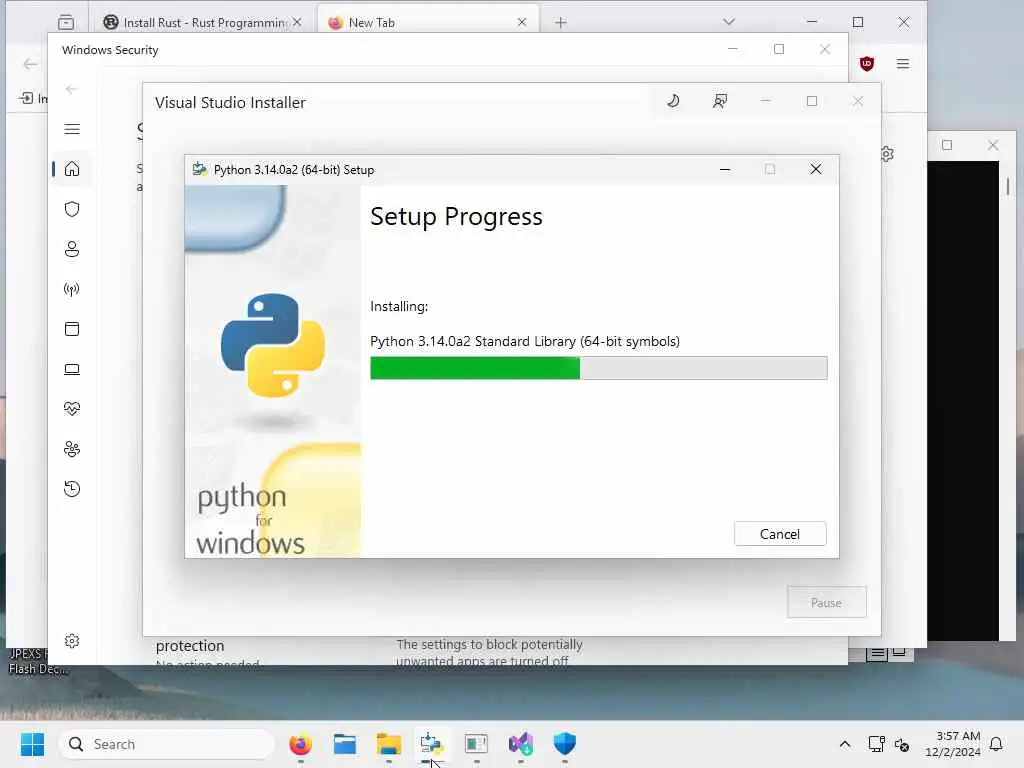This screenshot has width=1024, height=768.
Task: Open Family options icon in sidebar
Action: (72, 449)
